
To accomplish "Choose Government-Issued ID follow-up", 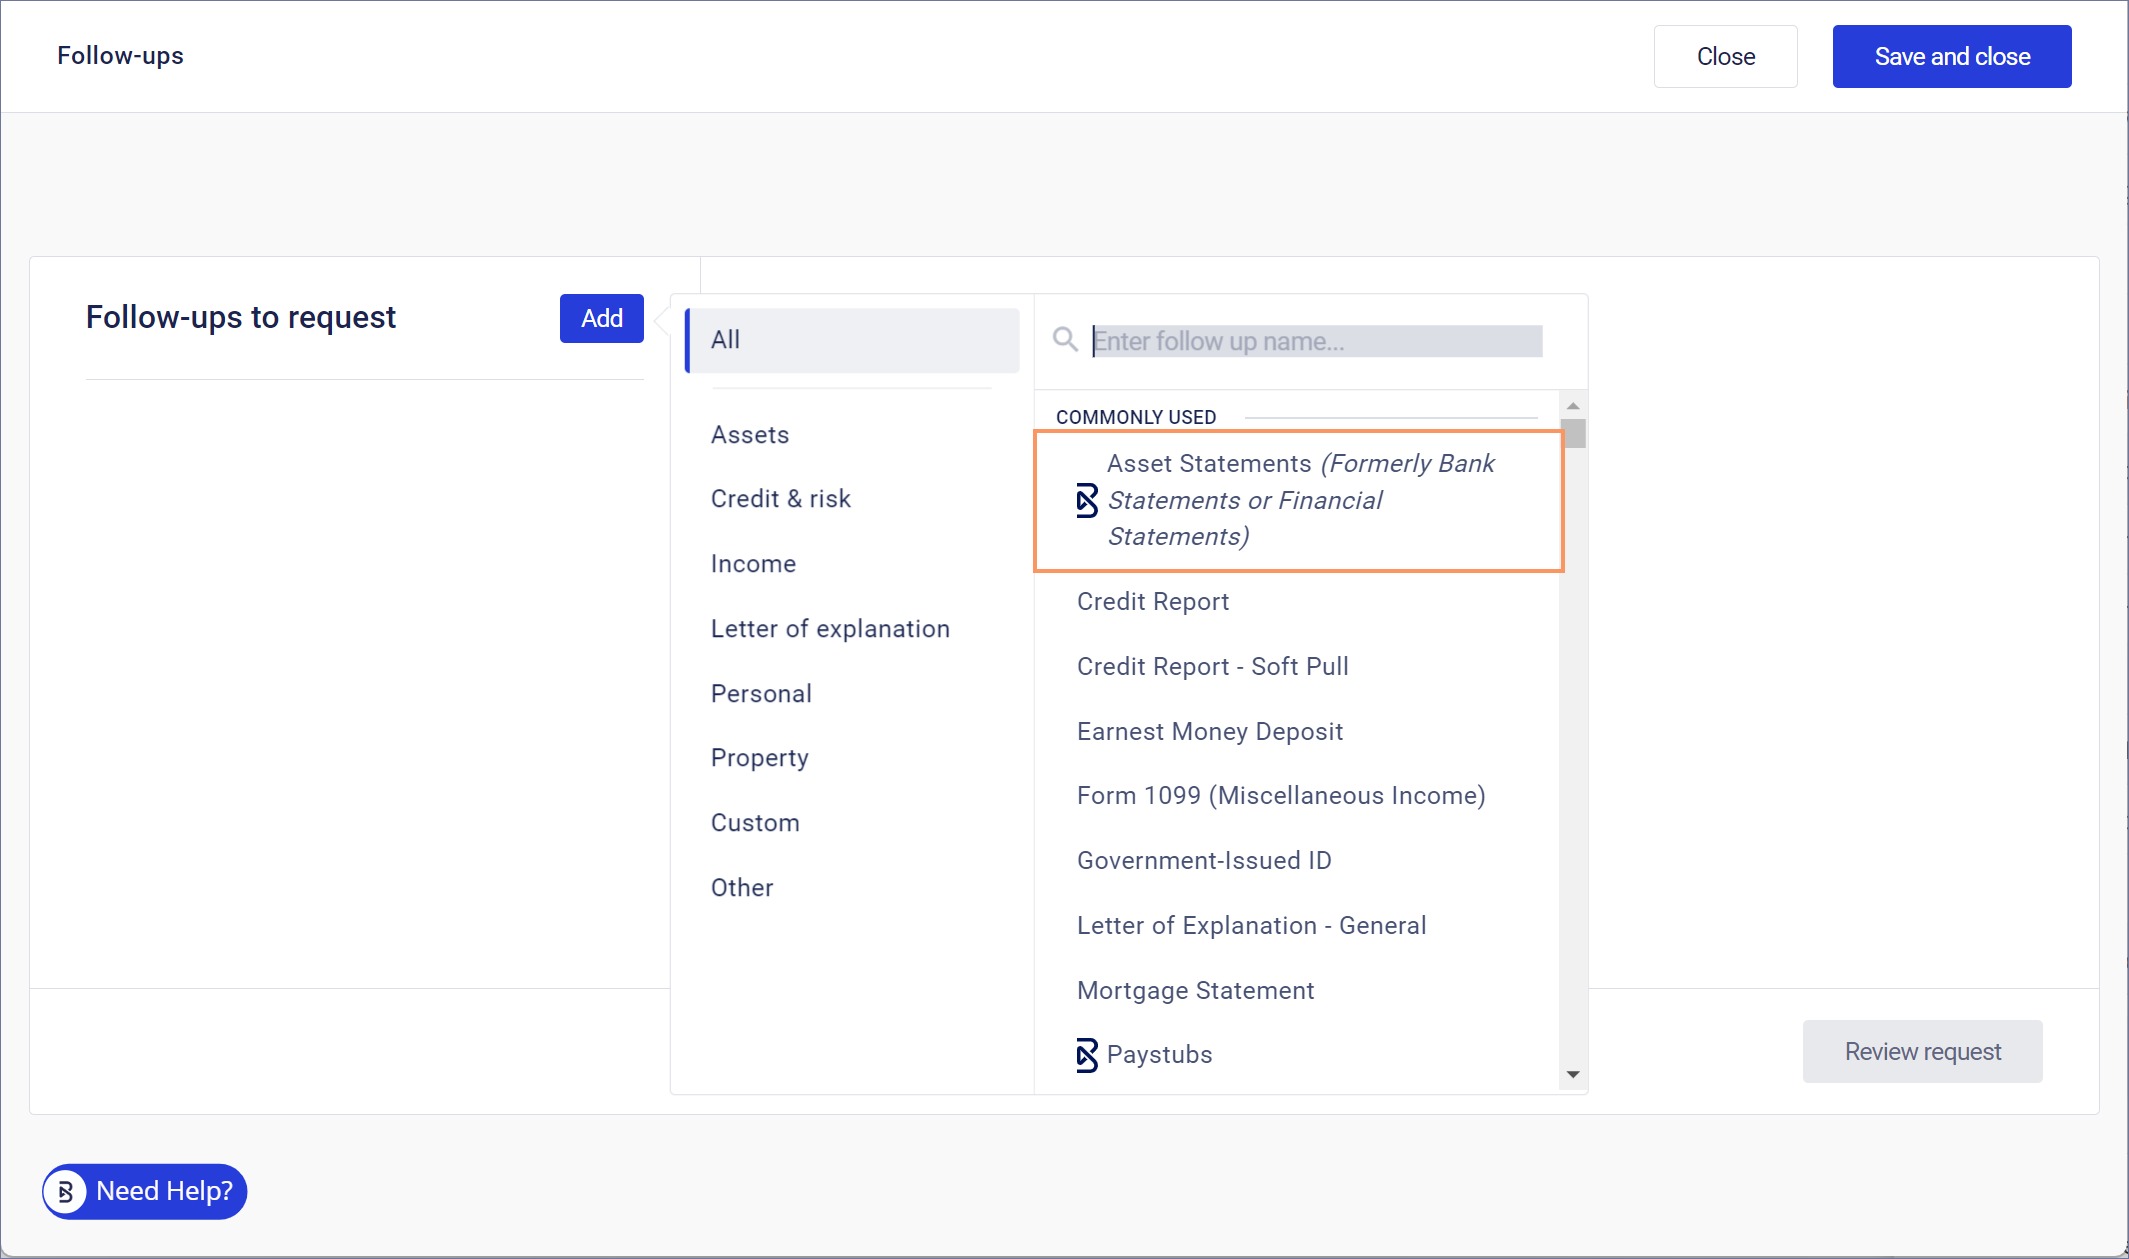I will pyautogui.click(x=1204, y=861).
